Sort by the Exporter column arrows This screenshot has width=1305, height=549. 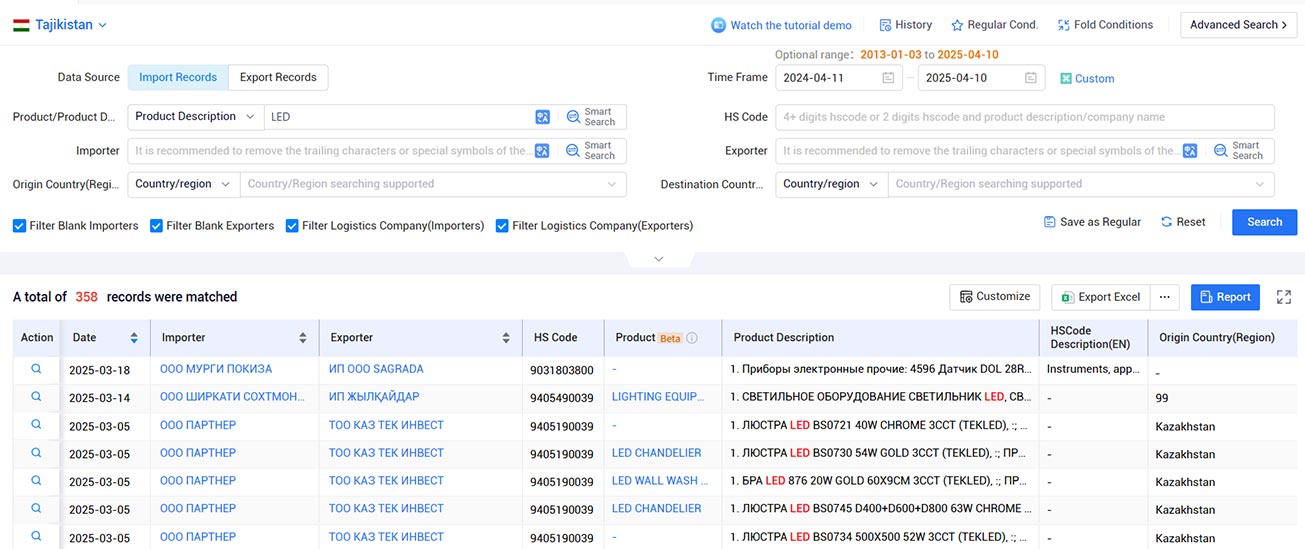pyautogui.click(x=506, y=338)
